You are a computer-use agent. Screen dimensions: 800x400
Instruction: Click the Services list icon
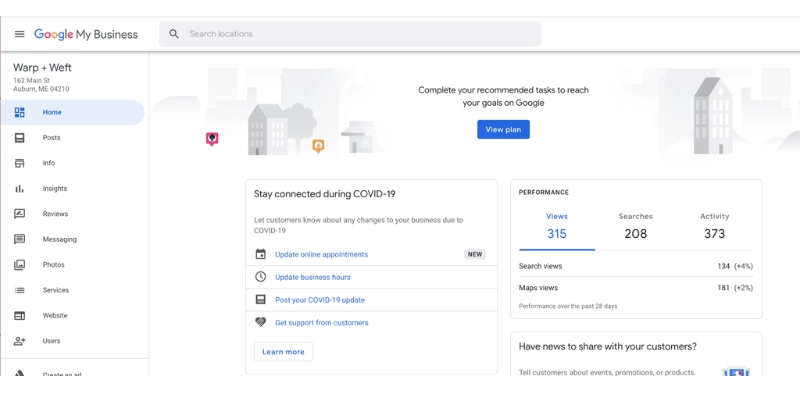point(19,290)
